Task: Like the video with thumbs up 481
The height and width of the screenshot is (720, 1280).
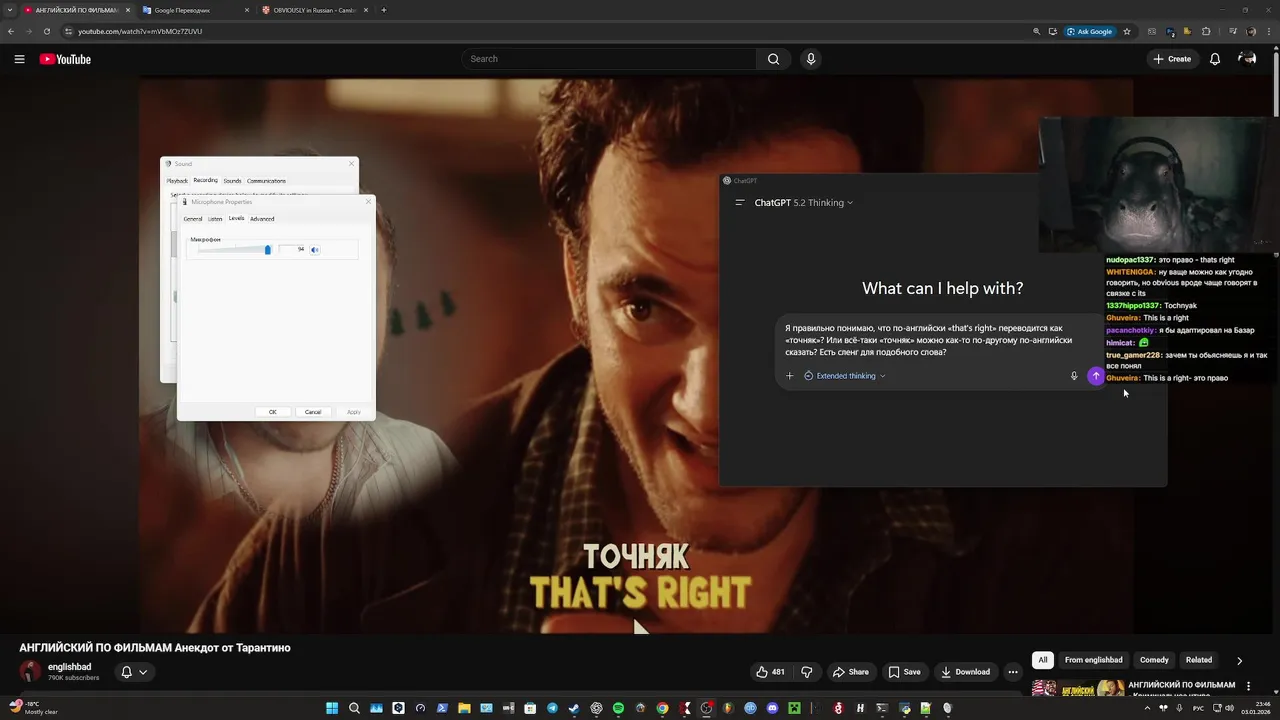Action: point(770,672)
